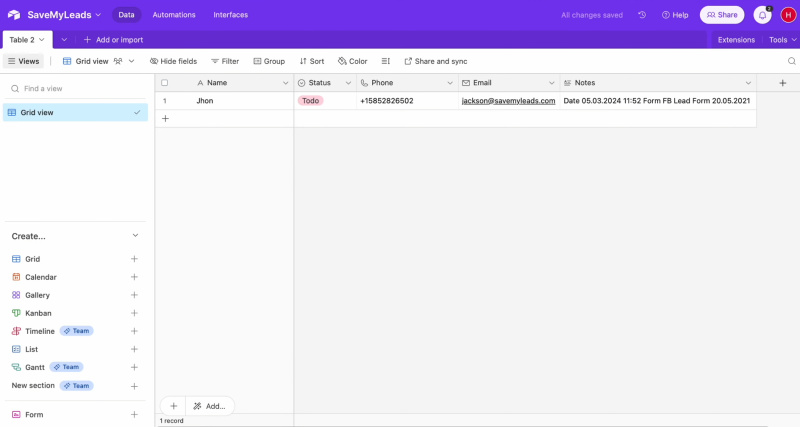800x427 pixels.
Task: Open the SaveMyLeads base name dropdown
Action: [x=64, y=15]
